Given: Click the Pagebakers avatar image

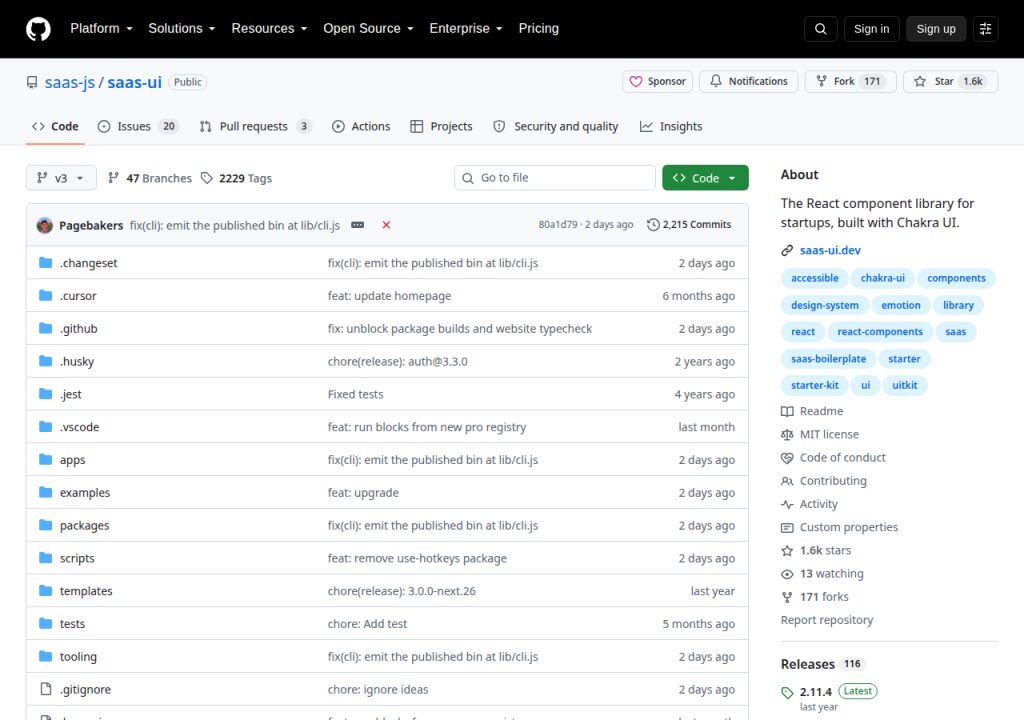Looking at the screenshot, I should pos(44,225).
